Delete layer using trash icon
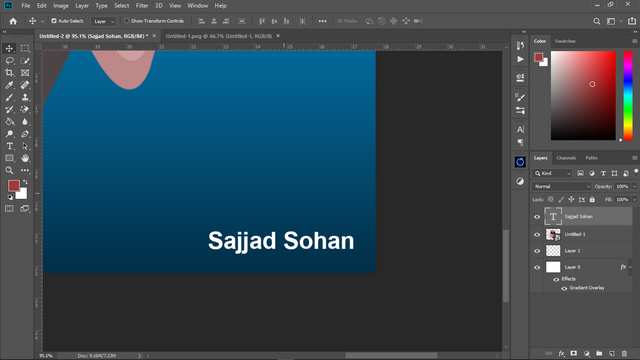Screen dimensions: 640x360 [624, 353]
